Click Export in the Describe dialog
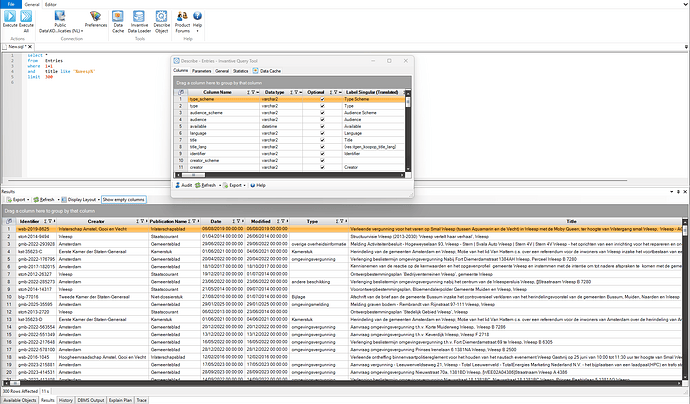The height and width of the screenshot is (404, 690). [232, 185]
